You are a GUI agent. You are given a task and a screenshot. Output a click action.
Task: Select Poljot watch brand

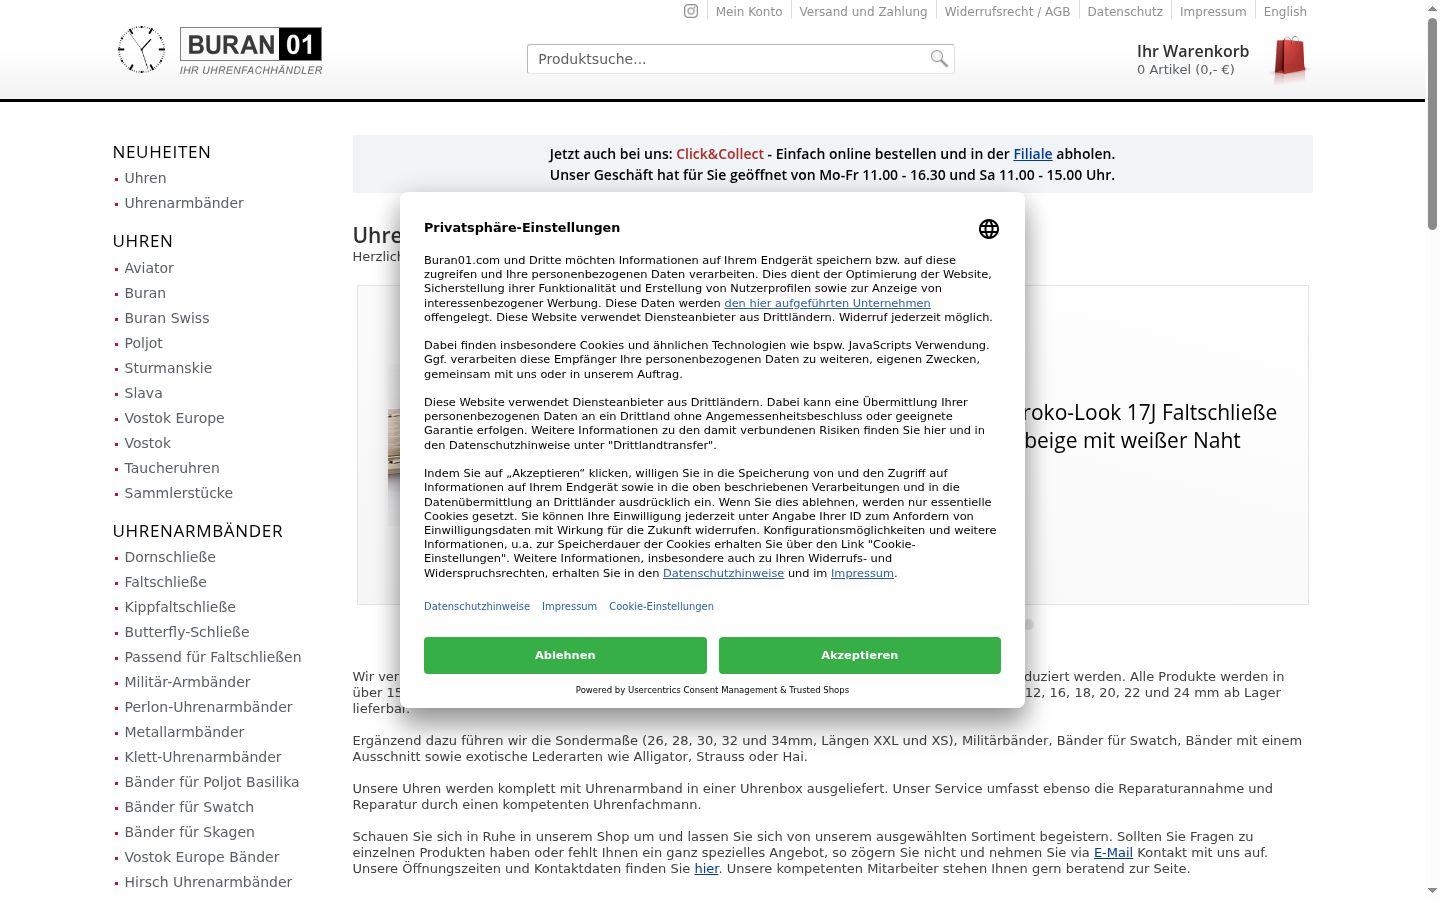point(143,343)
